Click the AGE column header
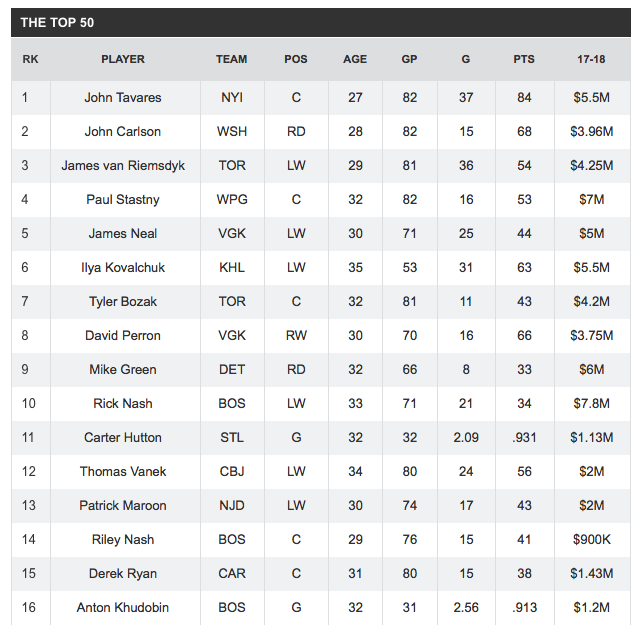Viewport: 631px width, 625px height. 355,59
